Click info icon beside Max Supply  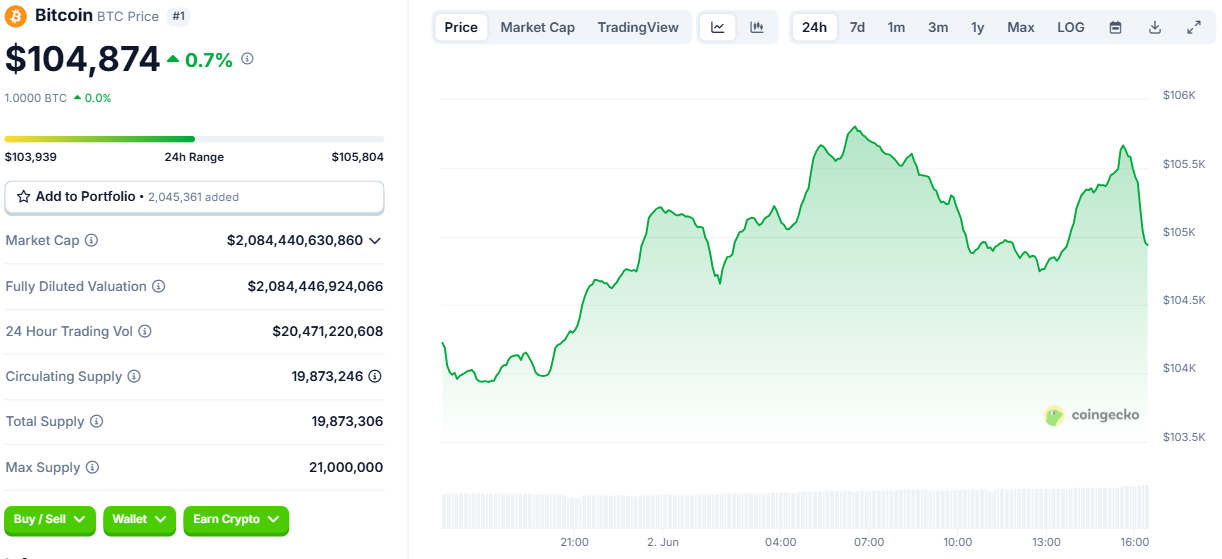(92, 467)
